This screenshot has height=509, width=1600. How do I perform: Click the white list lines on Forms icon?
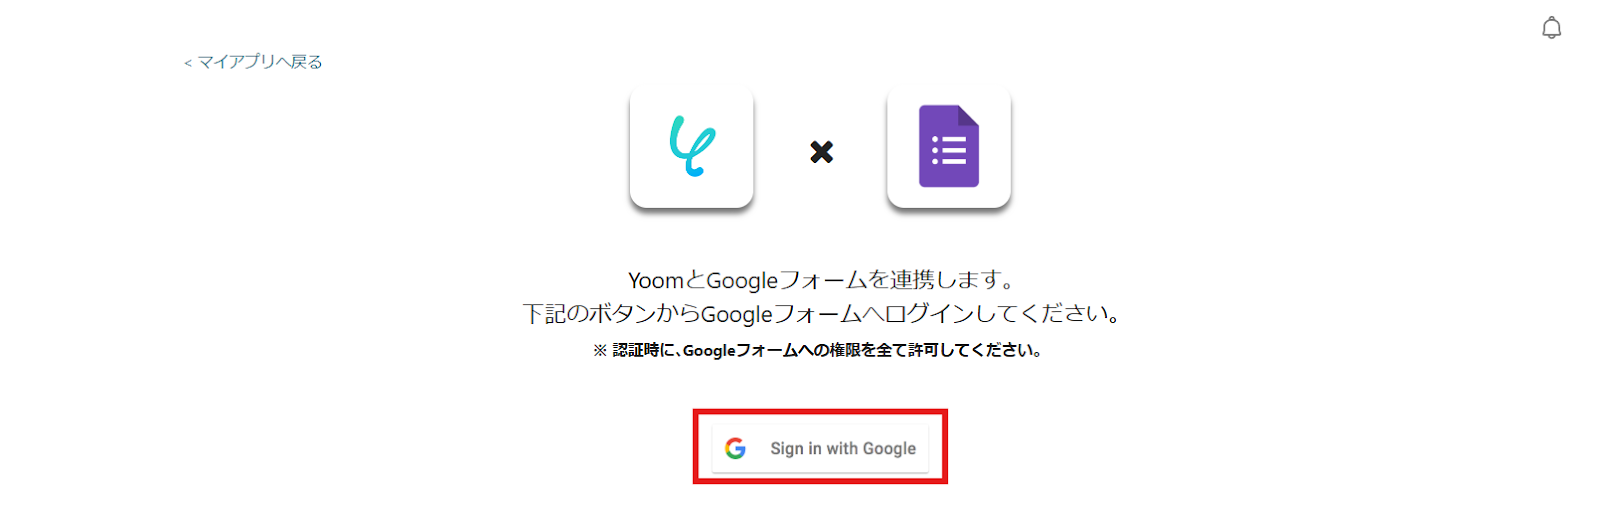(949, 150)
